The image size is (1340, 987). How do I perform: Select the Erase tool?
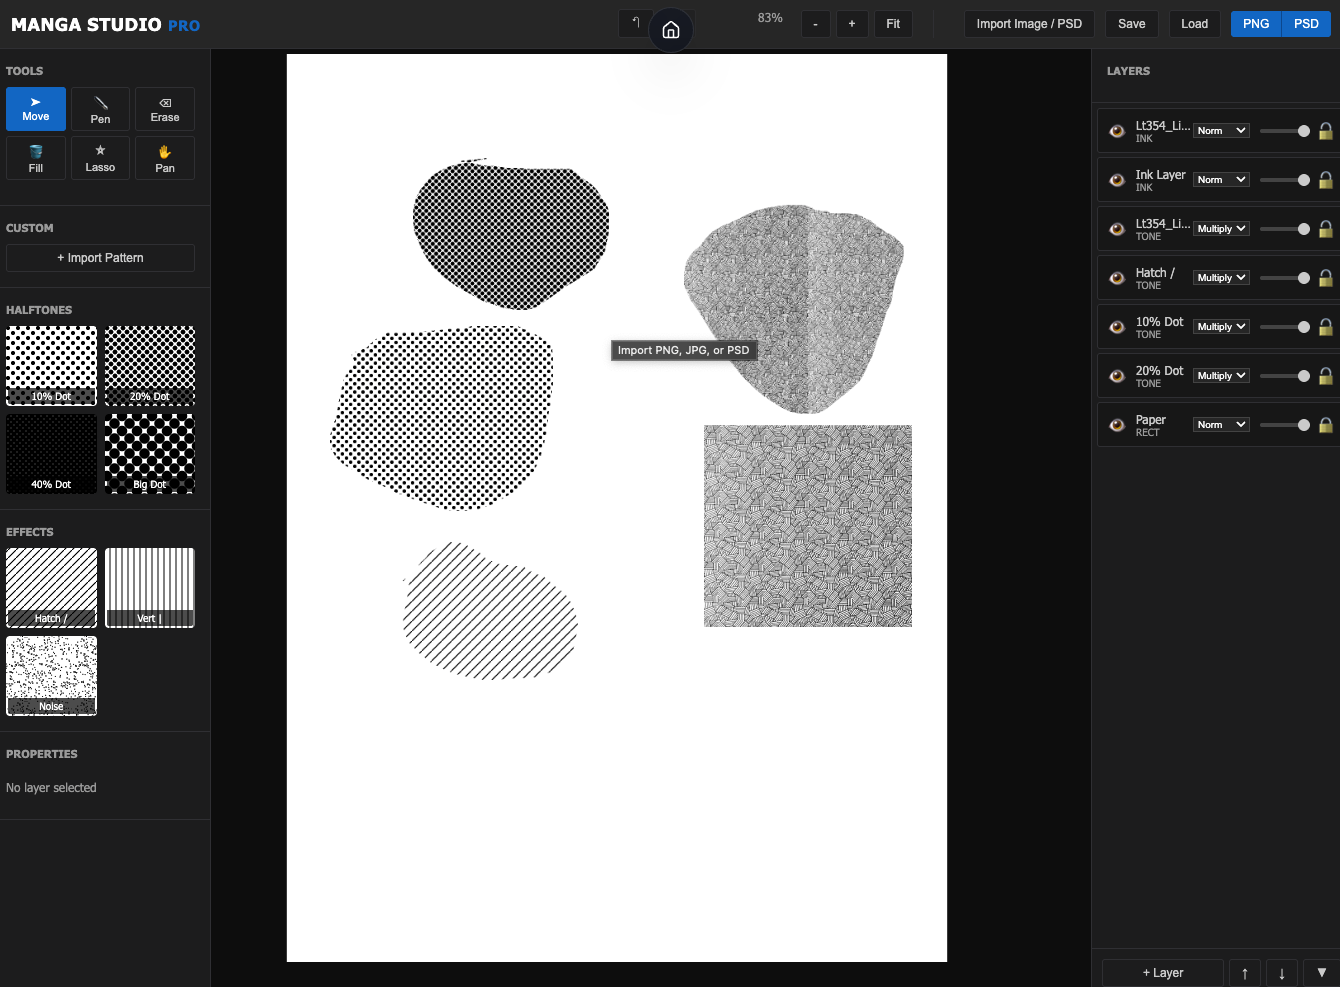click(x=165, y=109)
